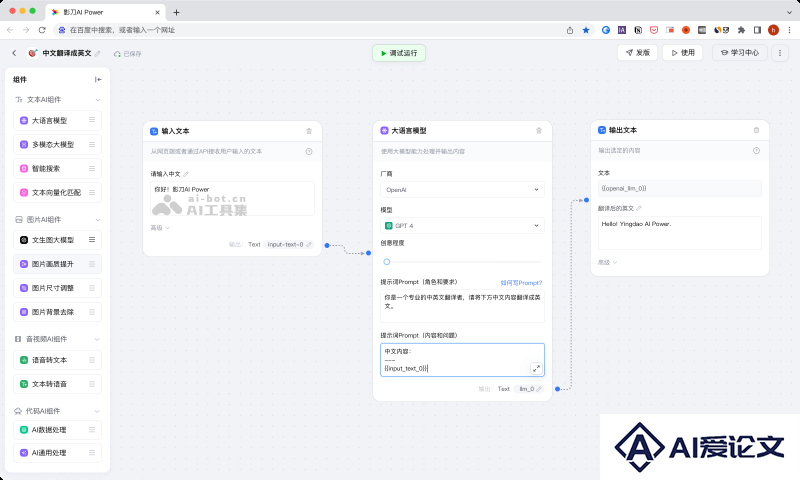Open the browser extensions puzzle icon
The width and height of the screenshot is (800, 480).
point(741,30)
